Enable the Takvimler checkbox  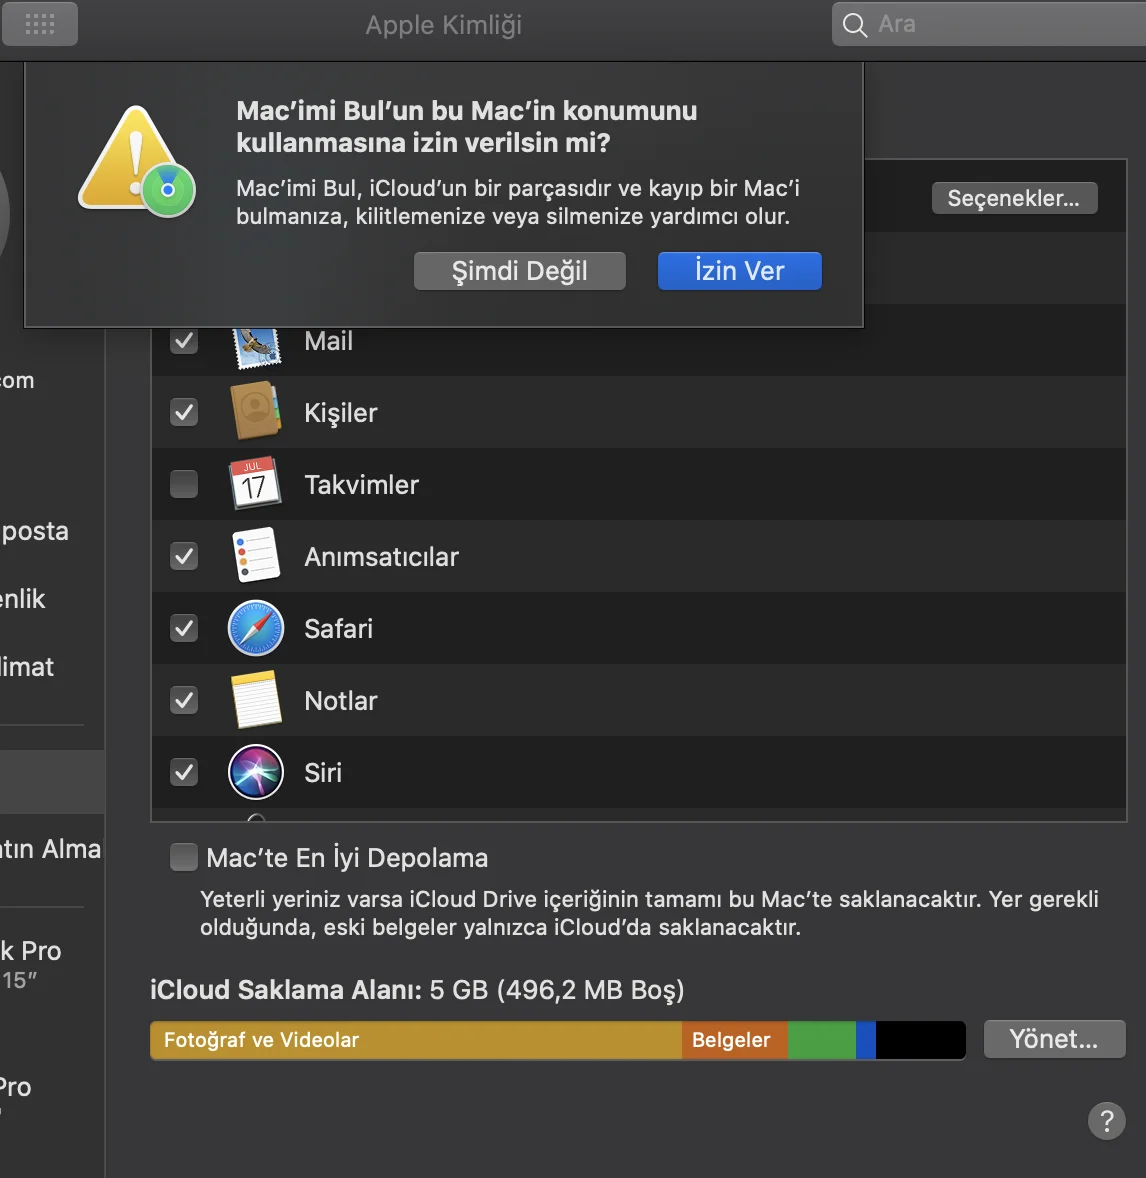[x=184, y=484]
